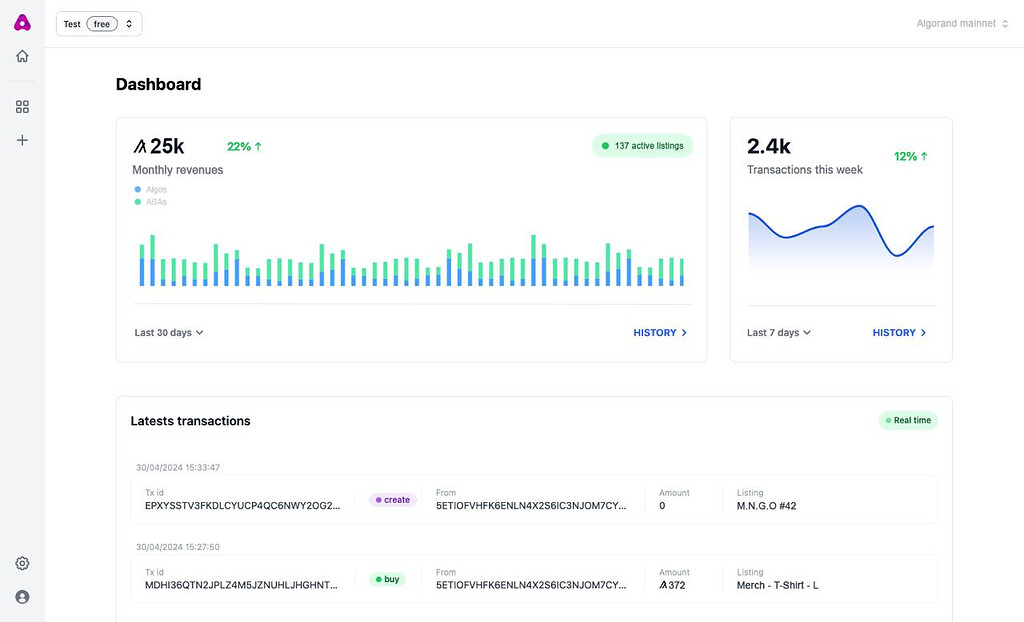Open Settings via the gear icon
This screenshot has height=622, width=1024.
click(22, 563)
